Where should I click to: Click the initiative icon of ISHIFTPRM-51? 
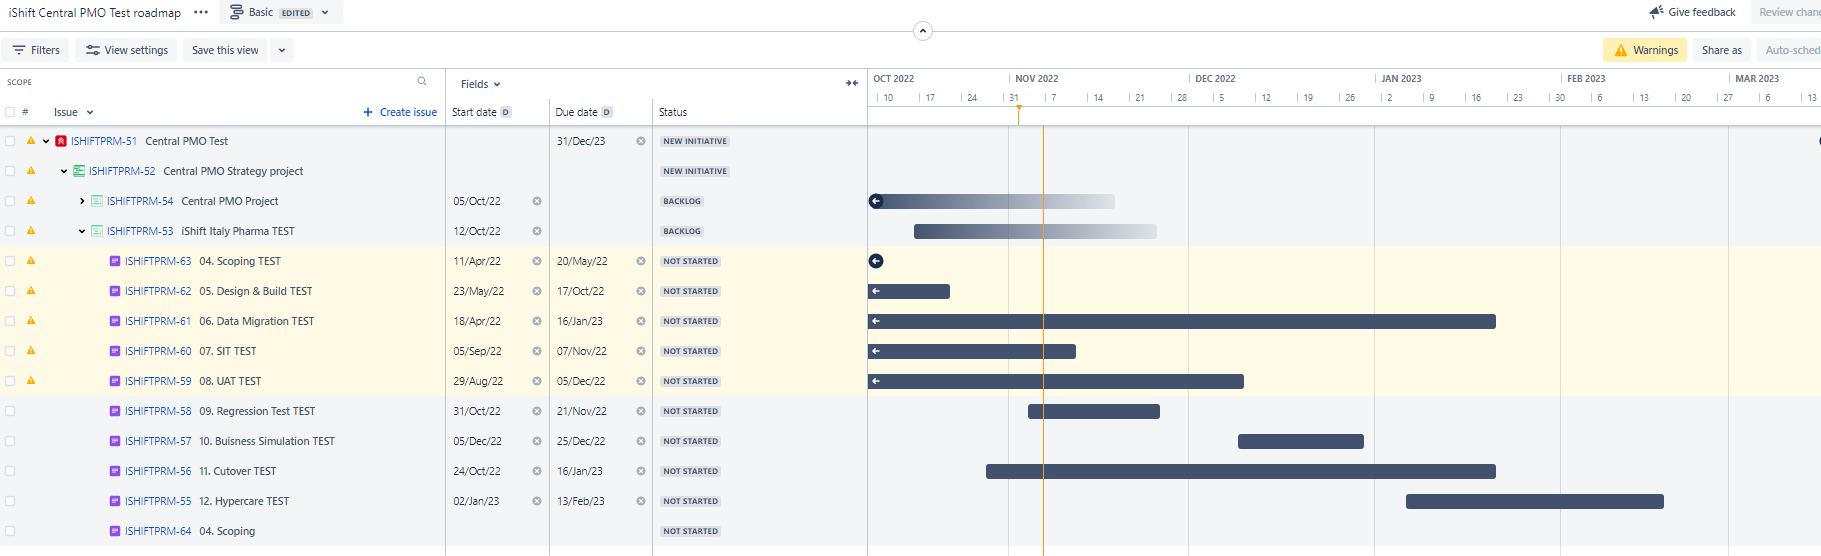tap(61, 141)
